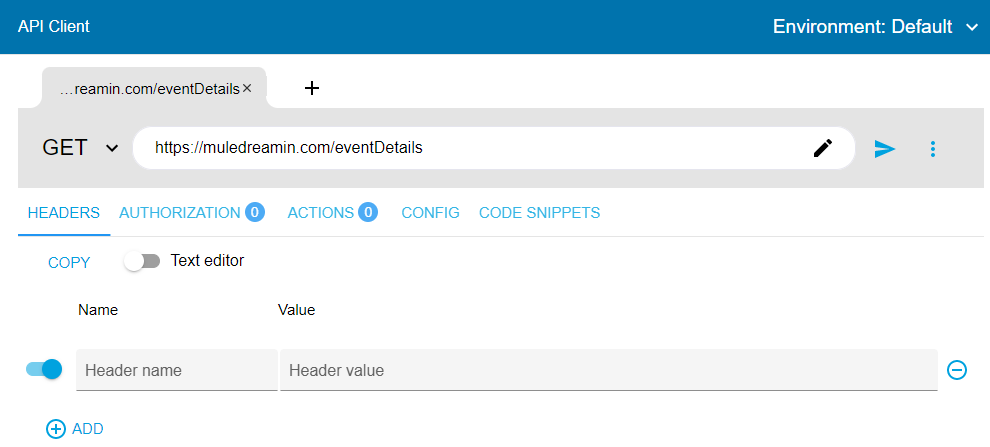This screenshot has width=990, height=447.
Task: Go to the Config tab
Action: coord(430,213)
